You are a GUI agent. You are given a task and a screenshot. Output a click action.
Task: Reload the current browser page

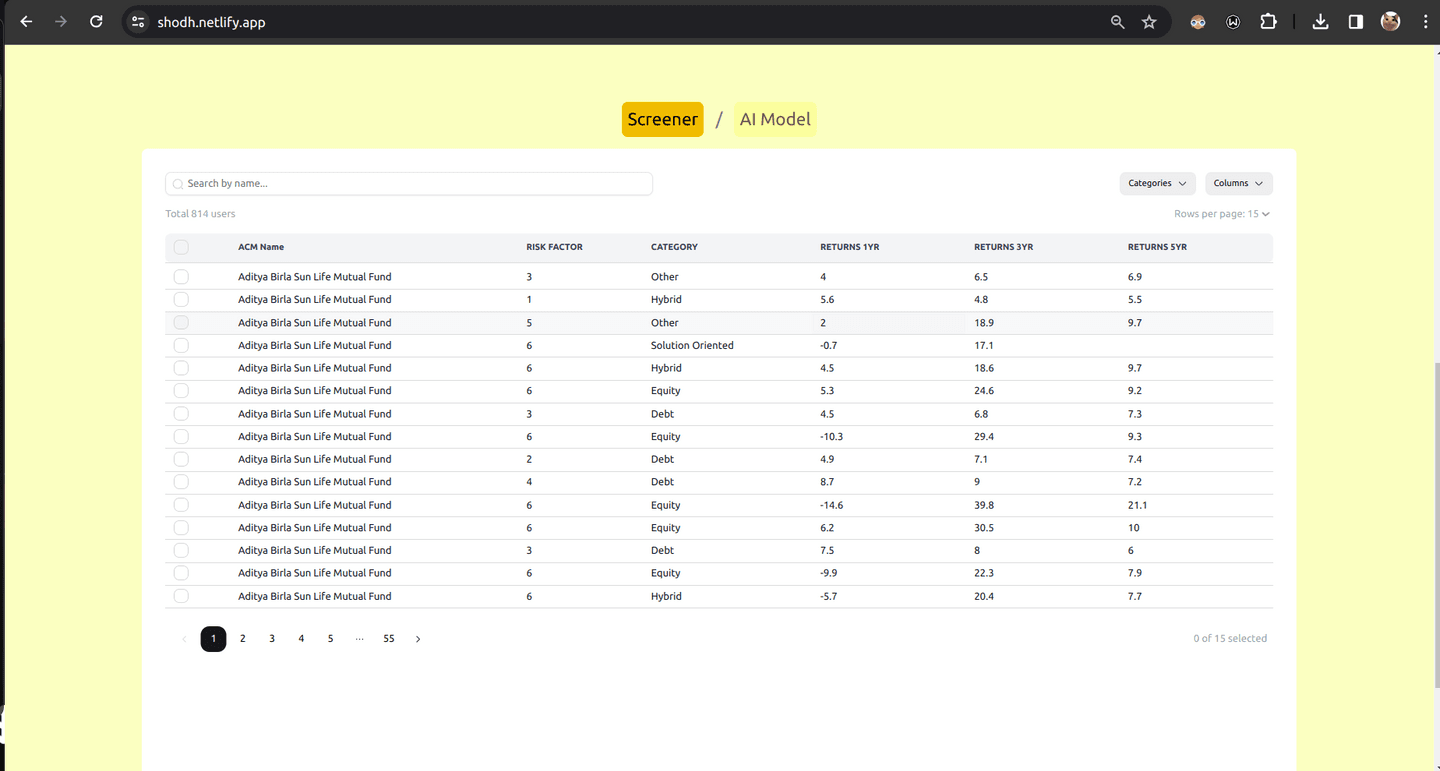click(x=96, y=21)
